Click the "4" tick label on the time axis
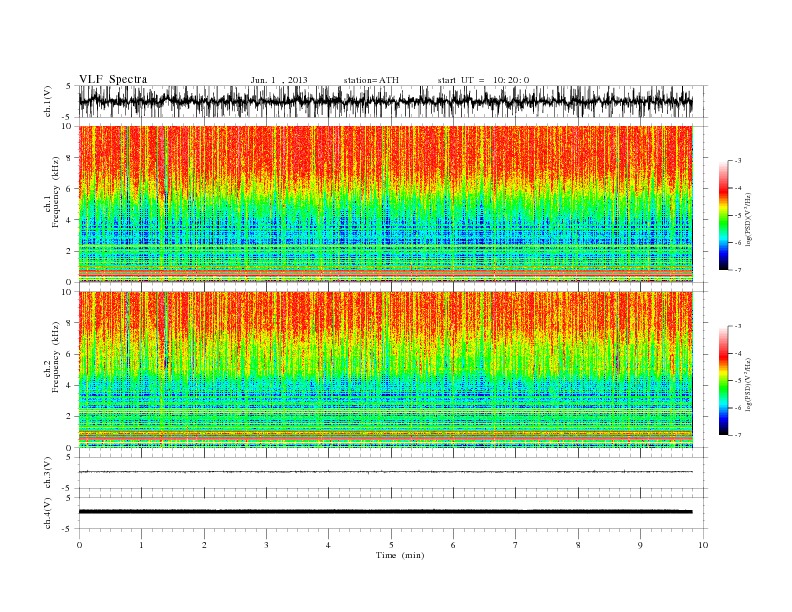 pyautogui.click(x=328, y=545)
